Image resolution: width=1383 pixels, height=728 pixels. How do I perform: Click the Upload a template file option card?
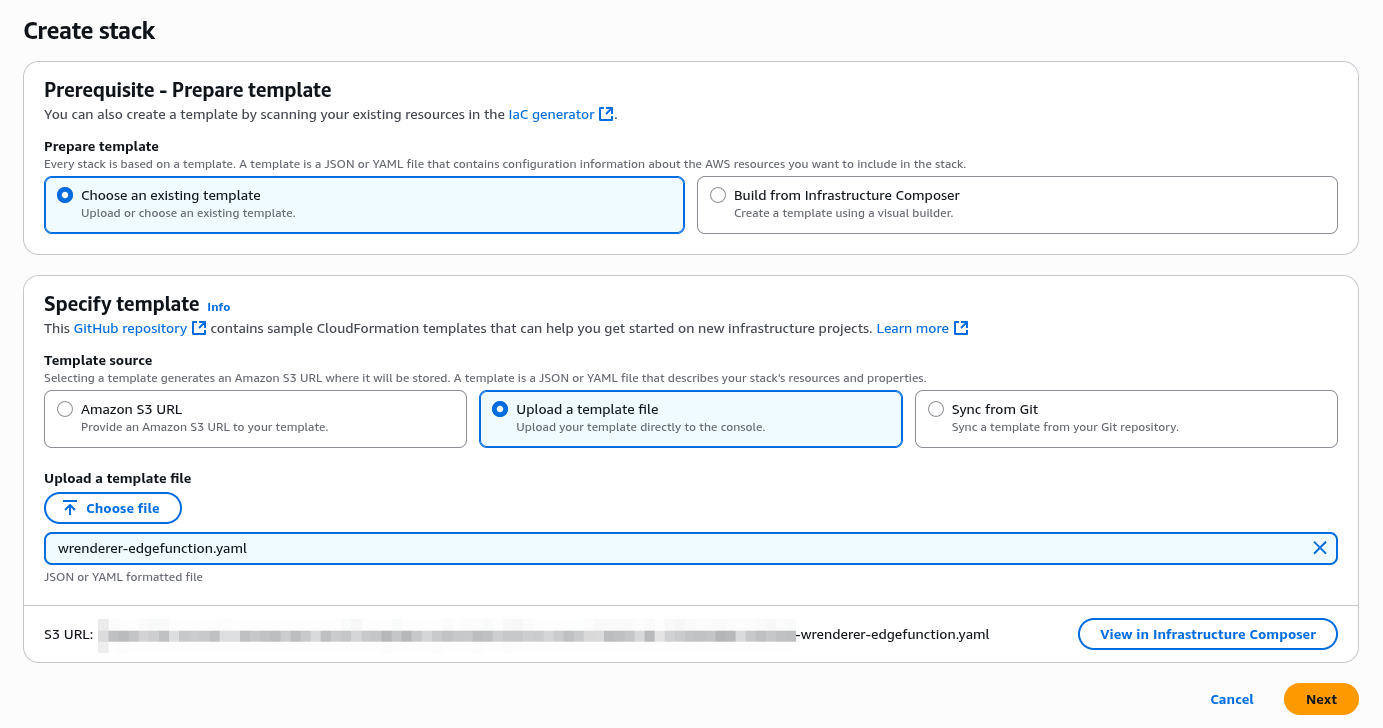click(x=690, y=419)
